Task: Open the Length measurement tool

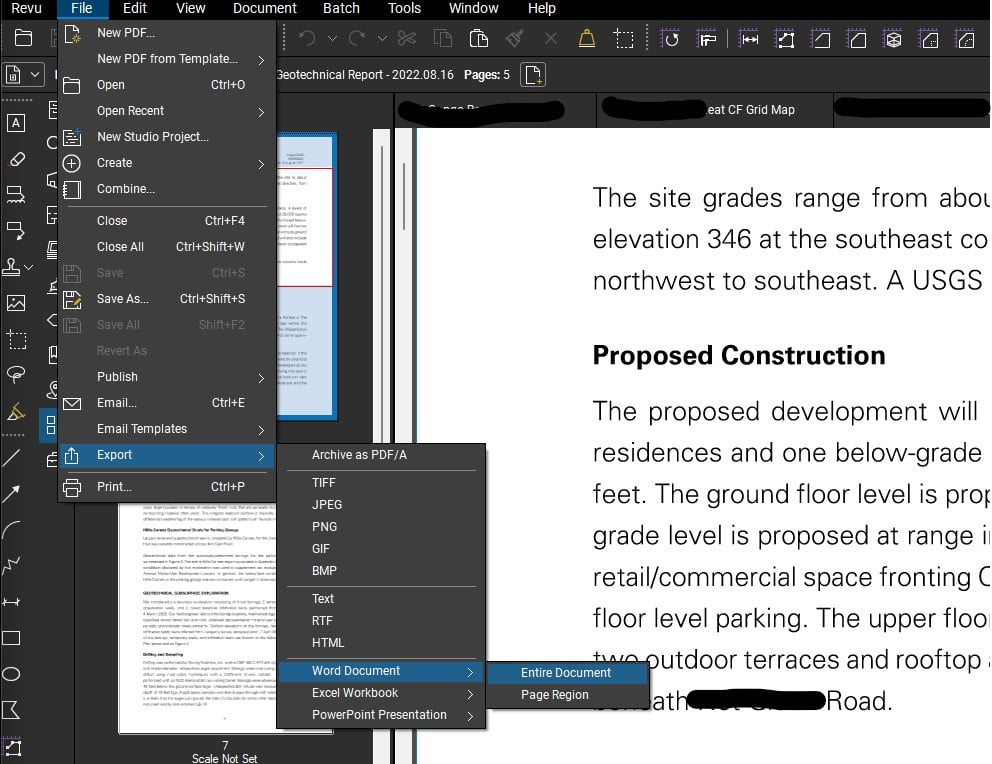Action: click(750, 40)
